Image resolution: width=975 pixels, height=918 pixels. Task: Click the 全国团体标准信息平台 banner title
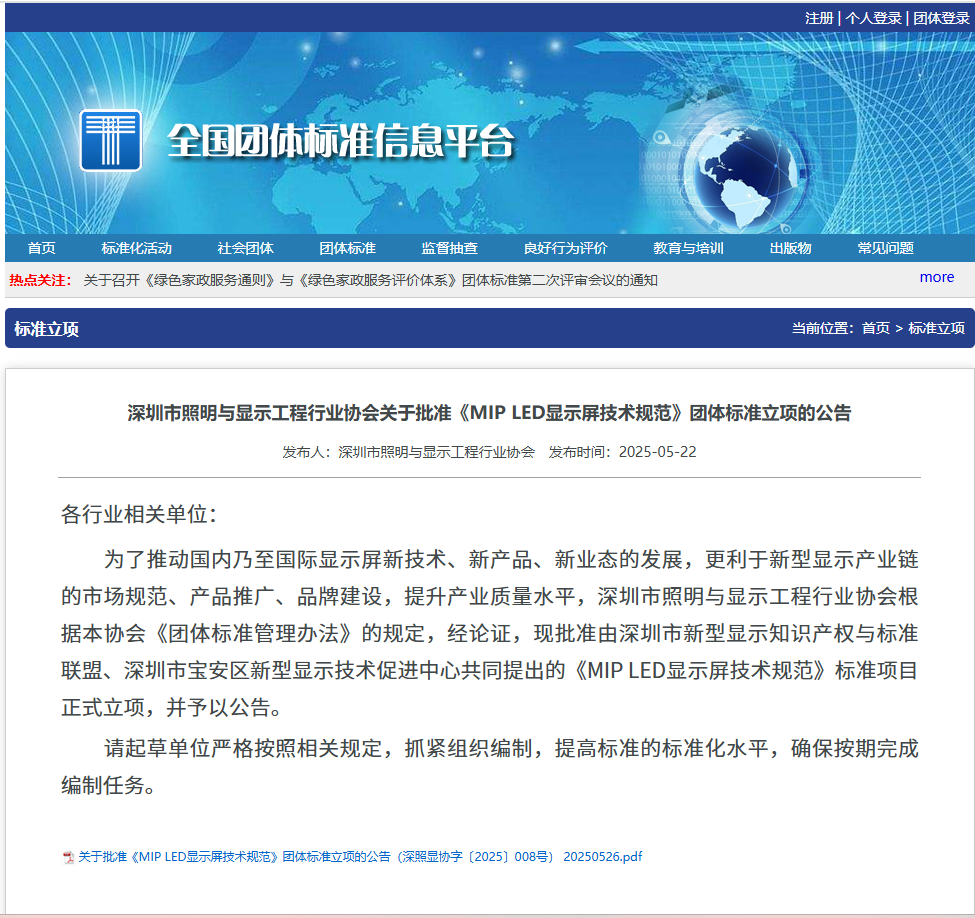click(x=341, y=141)
